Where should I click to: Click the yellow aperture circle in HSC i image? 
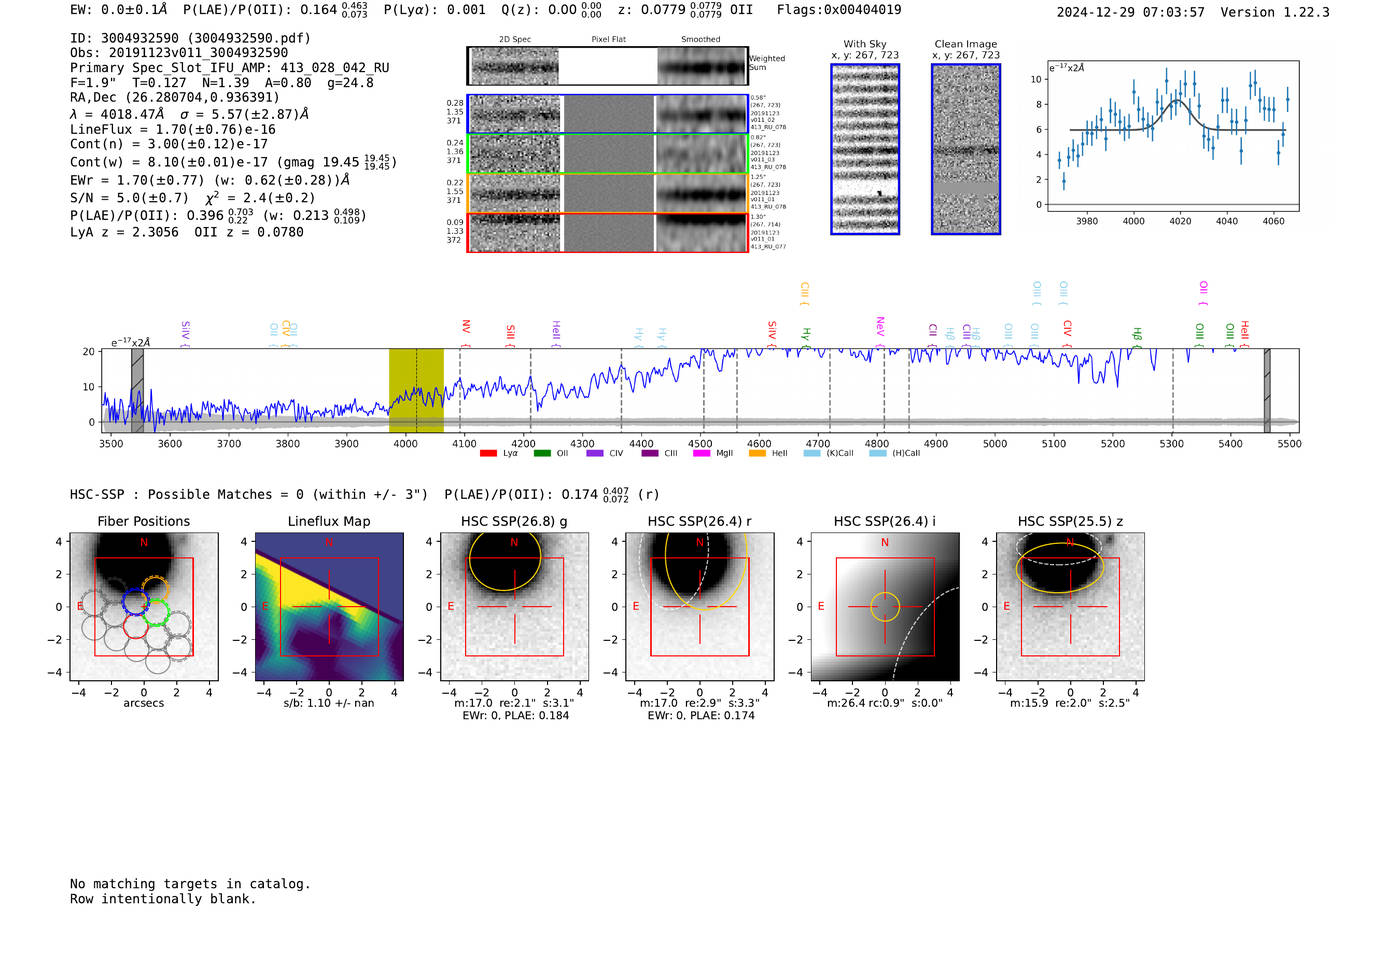click(885, 607)
